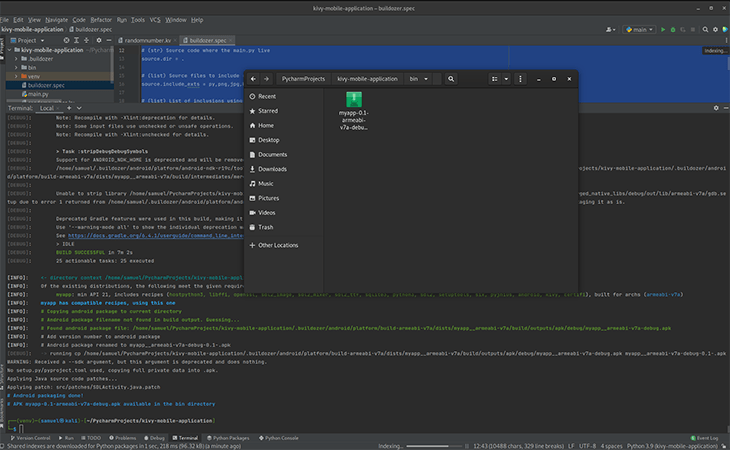
Task: Close the buildozer.spec editor tab
Action: coord(230,40)
